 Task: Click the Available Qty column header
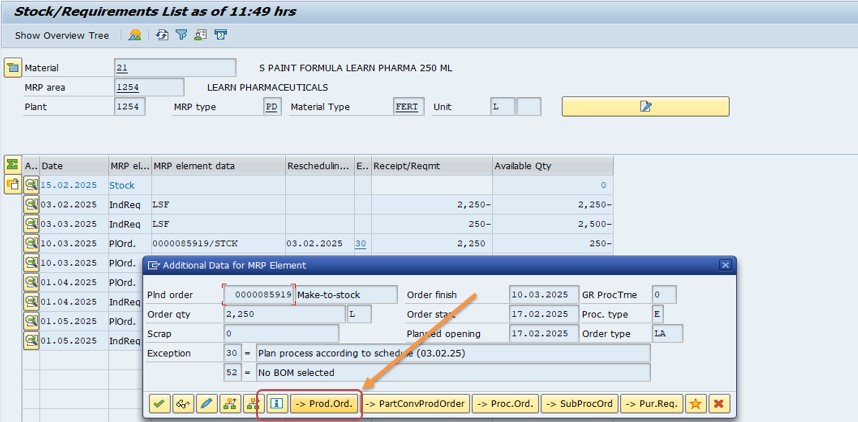pyautogui.click(x=553, y=165)
